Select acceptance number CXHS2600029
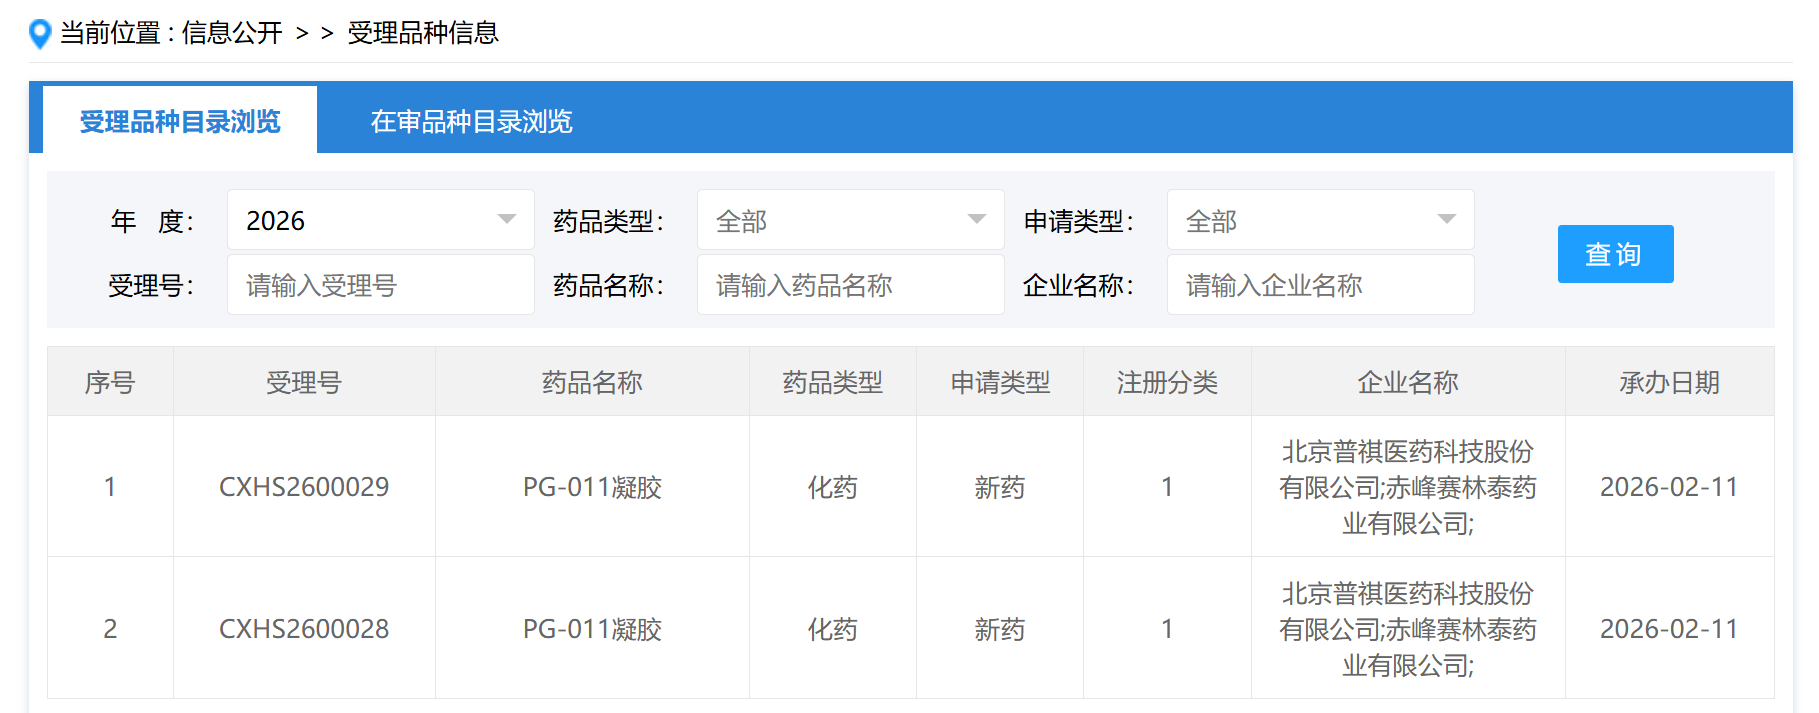 [x=304, y=487]
